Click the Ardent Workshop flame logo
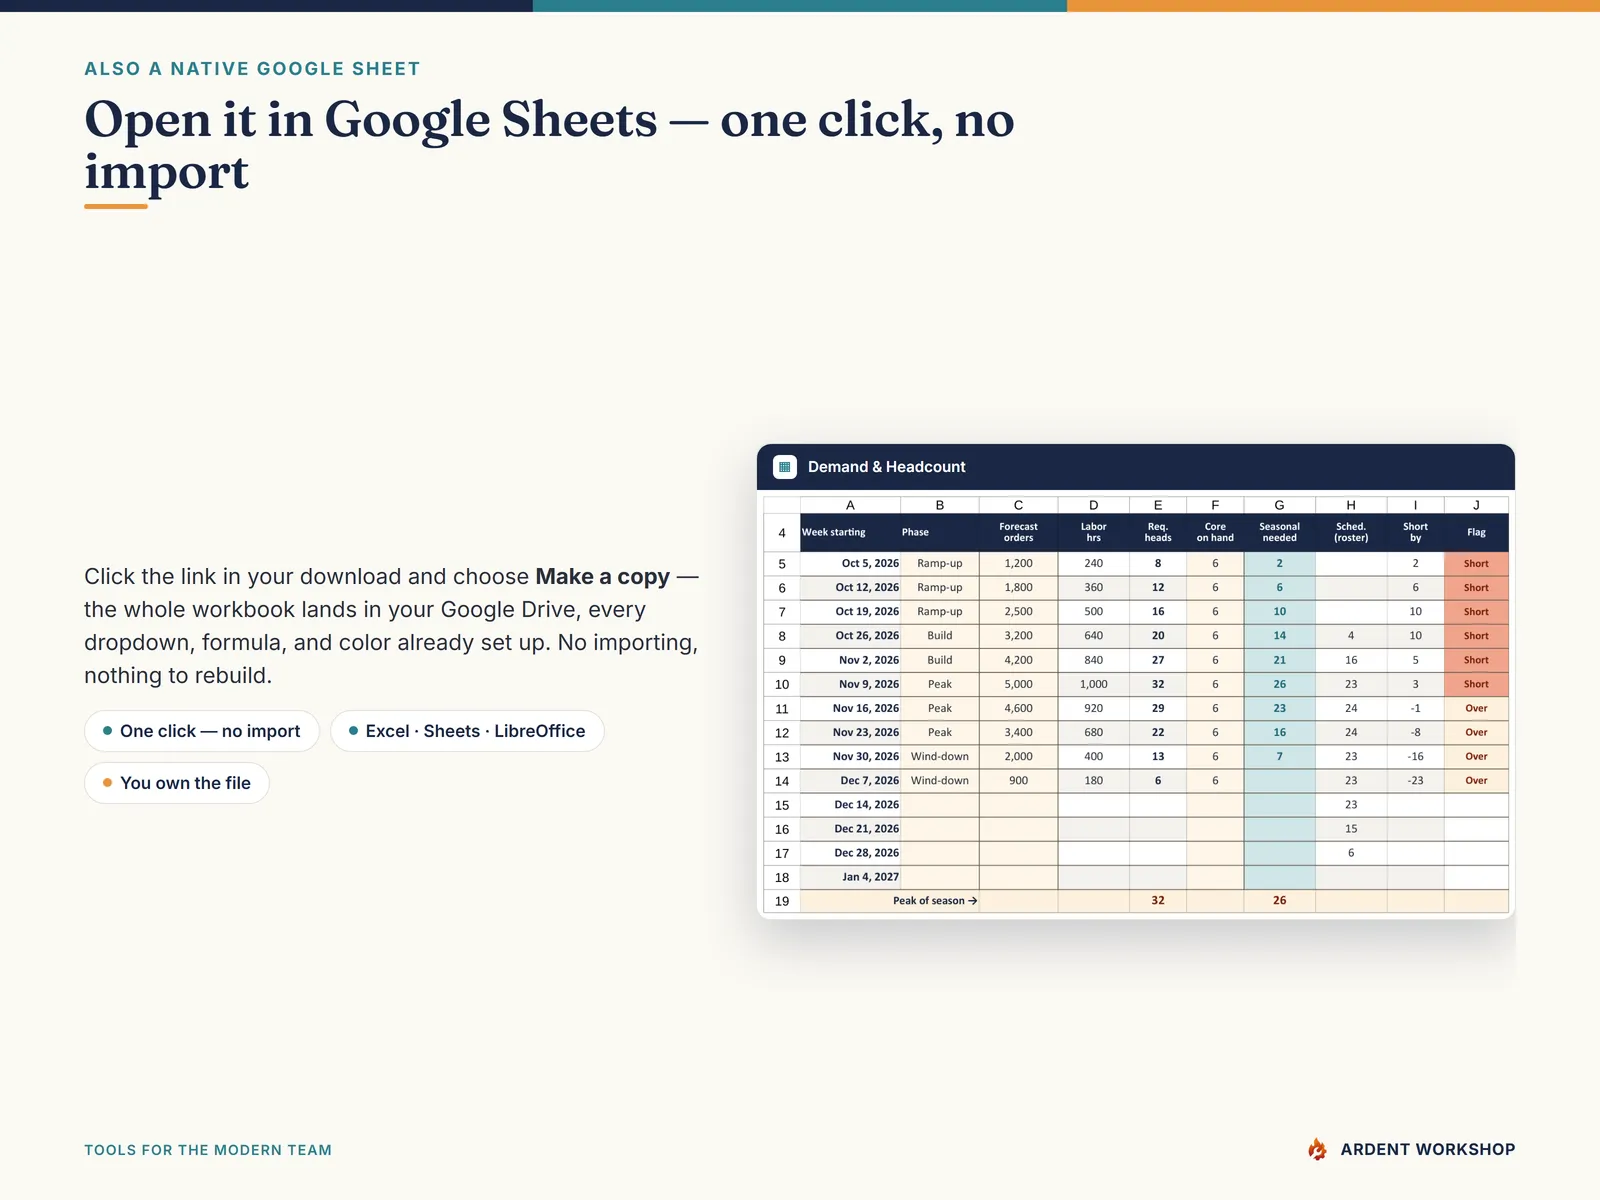Image resolution: width=1600 pixels, height=1200 pixels. coord(1318,1150)
